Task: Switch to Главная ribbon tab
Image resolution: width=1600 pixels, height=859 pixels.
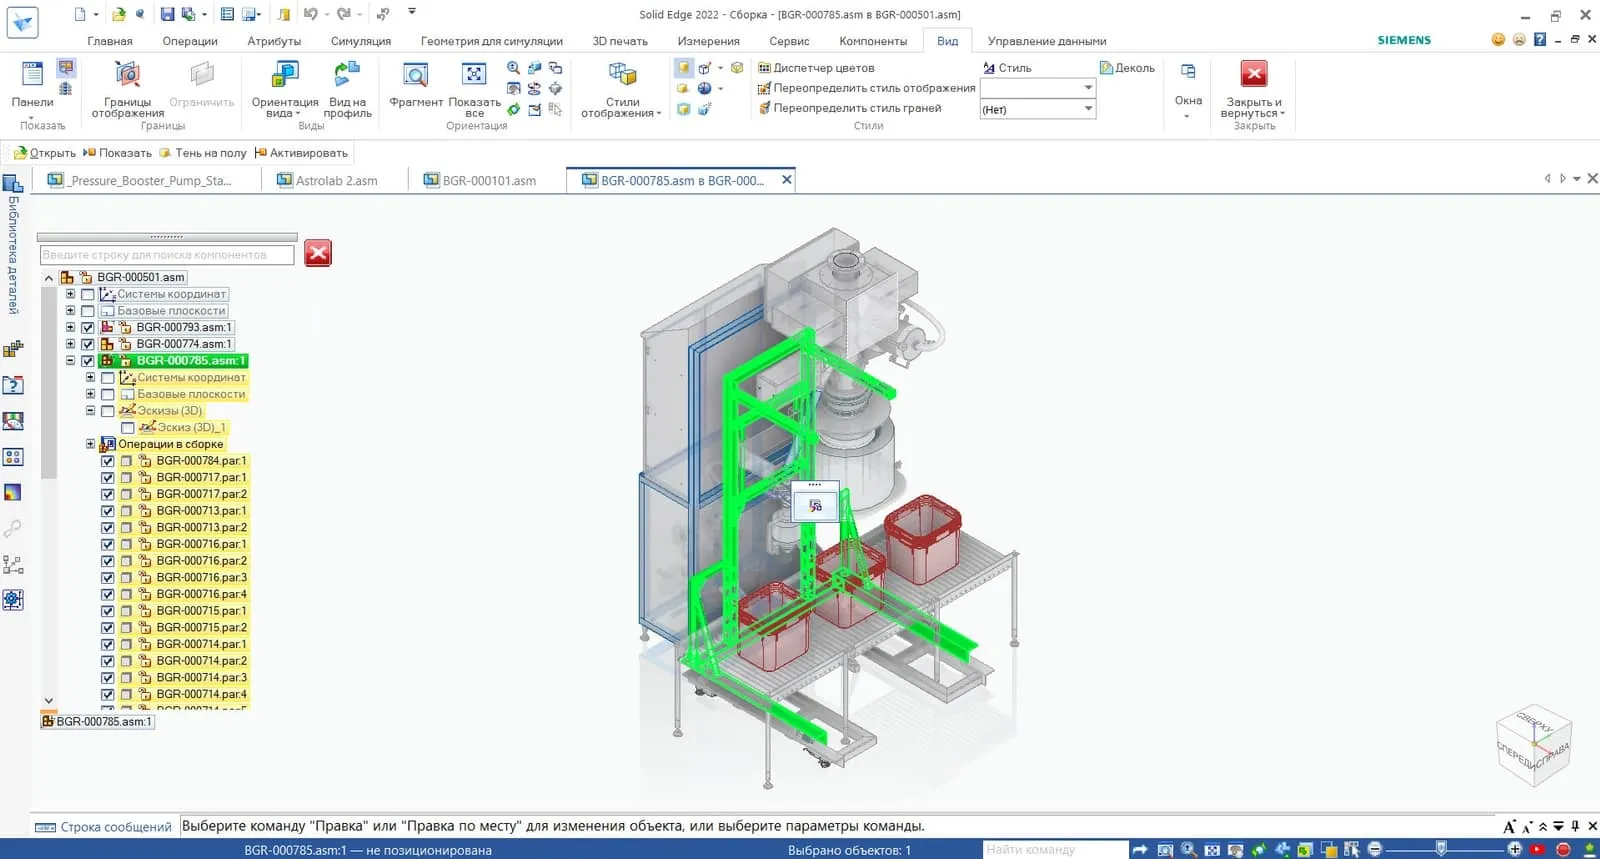Action: click(x=110, y=41)
